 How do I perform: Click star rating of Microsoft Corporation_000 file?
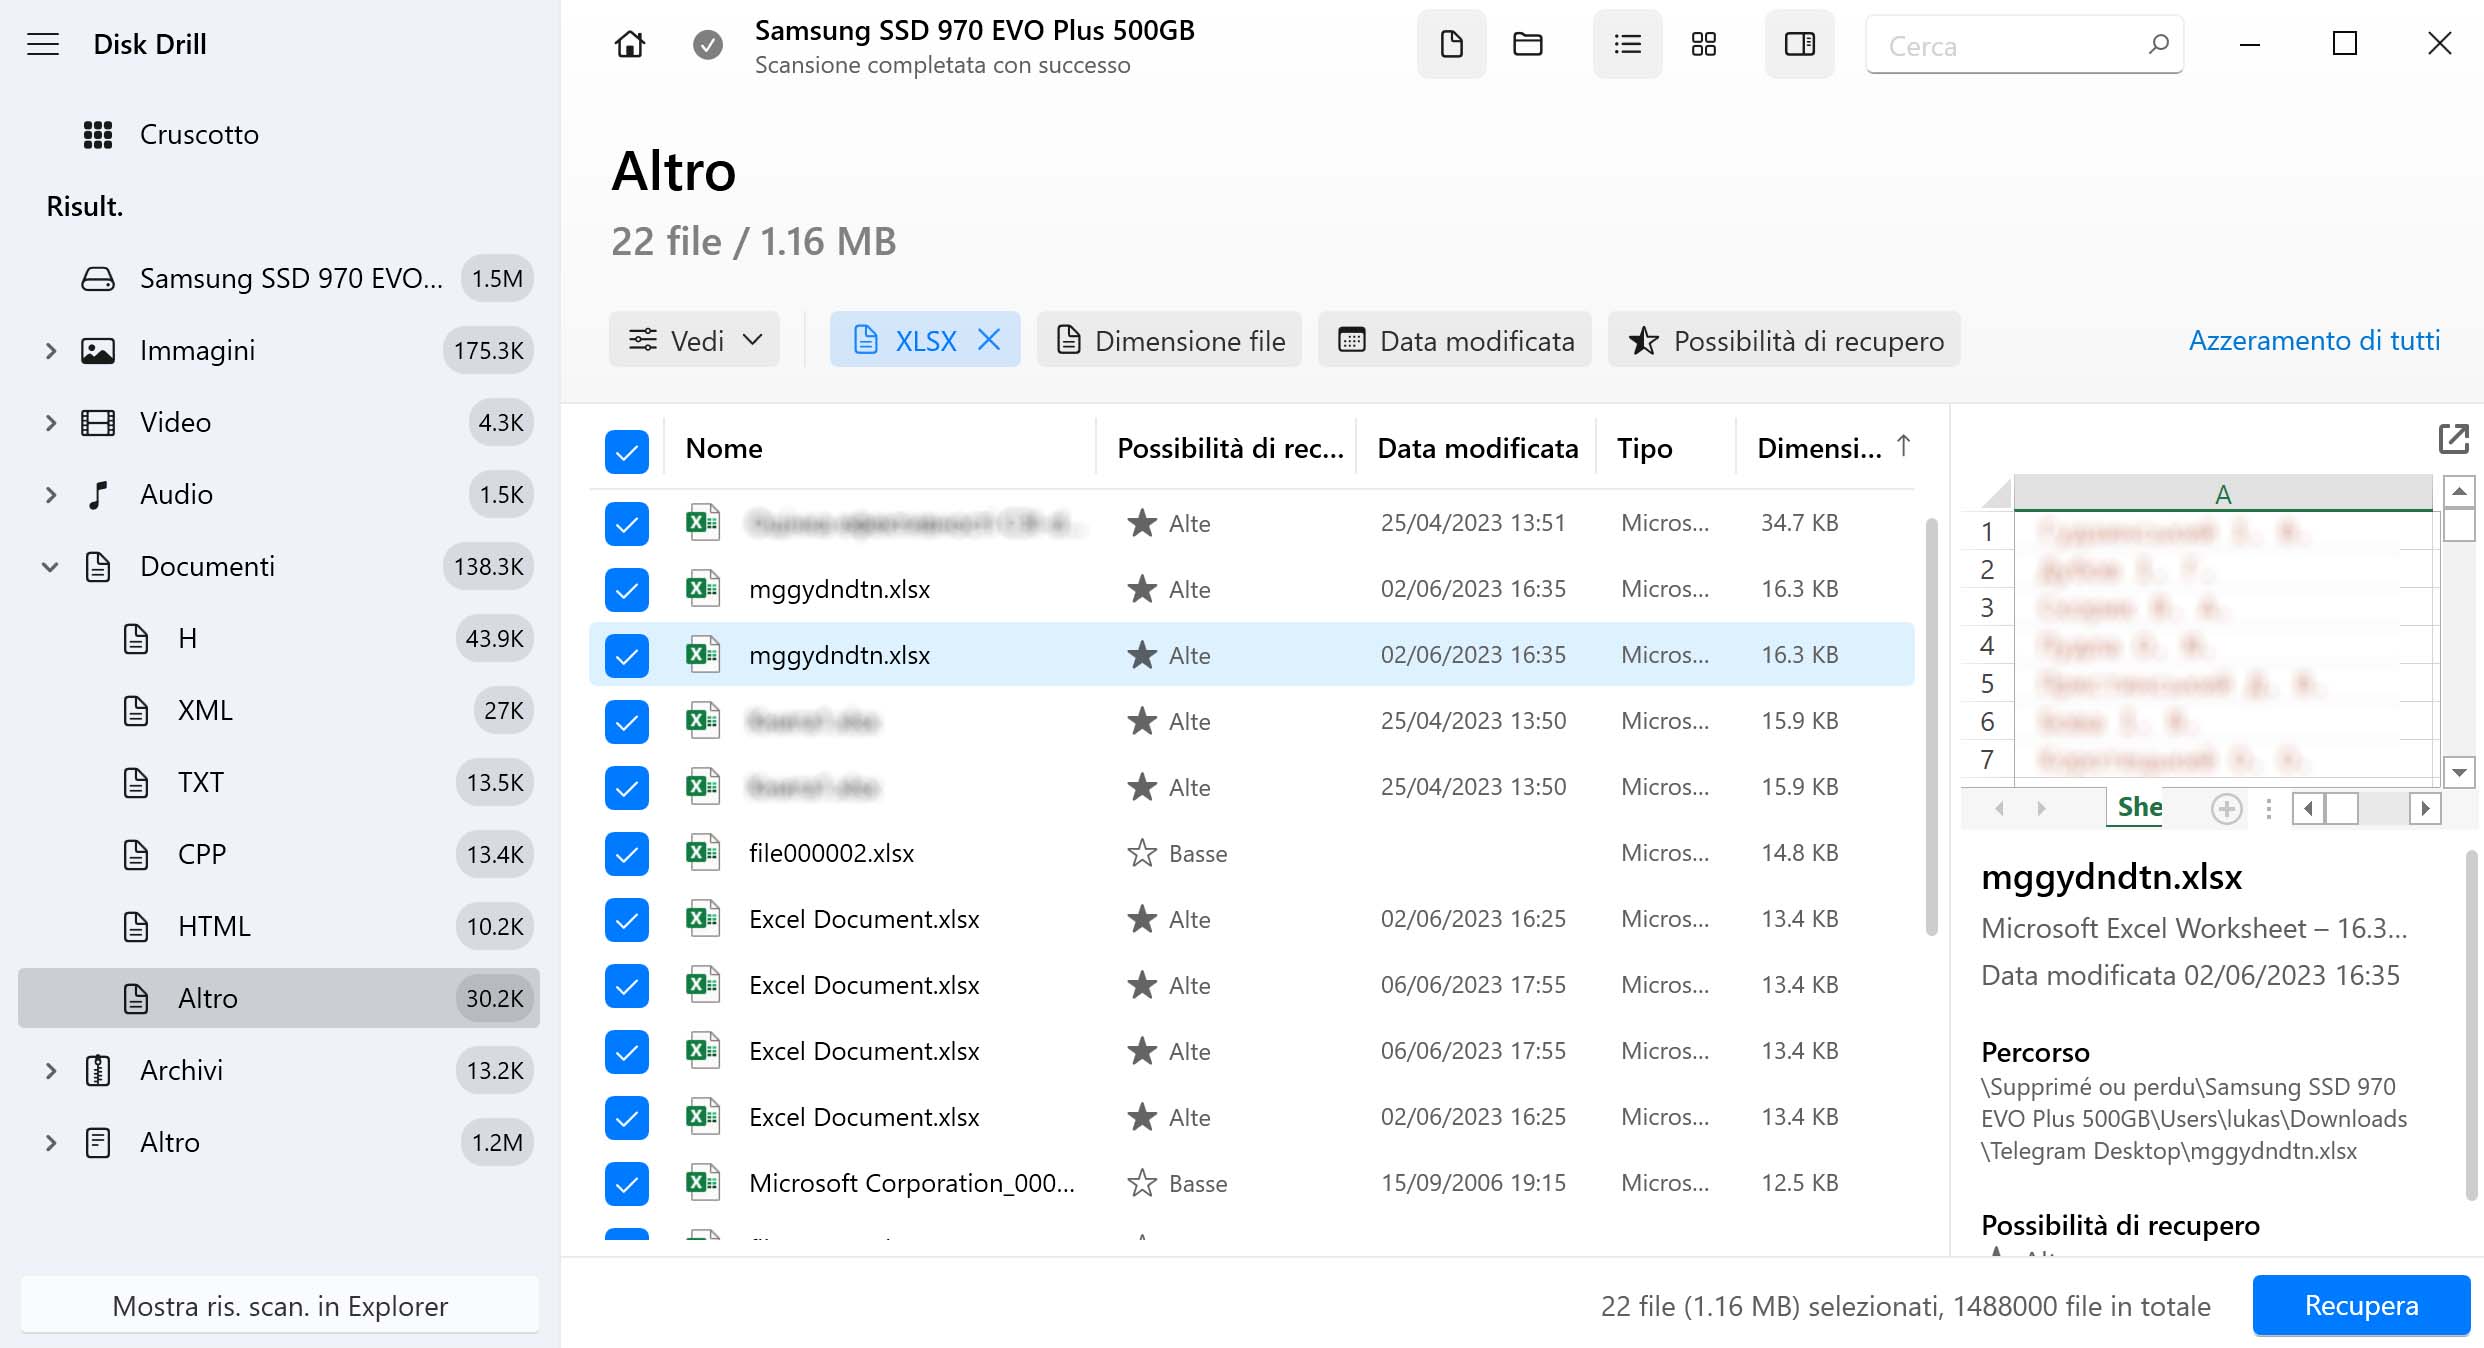[1142, 1183]
